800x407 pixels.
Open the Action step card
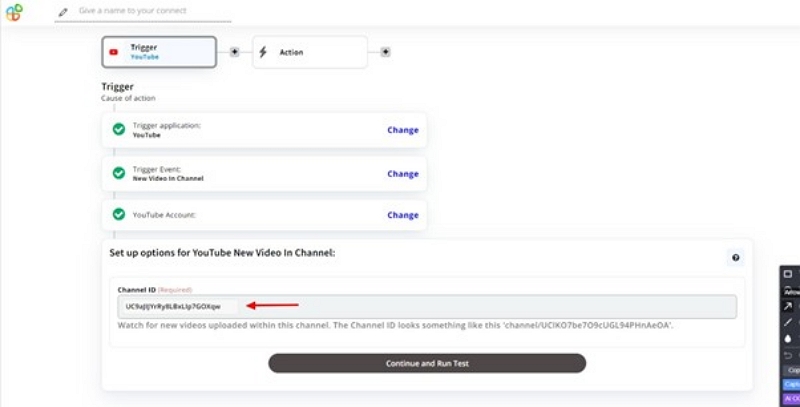coord(310,52)
